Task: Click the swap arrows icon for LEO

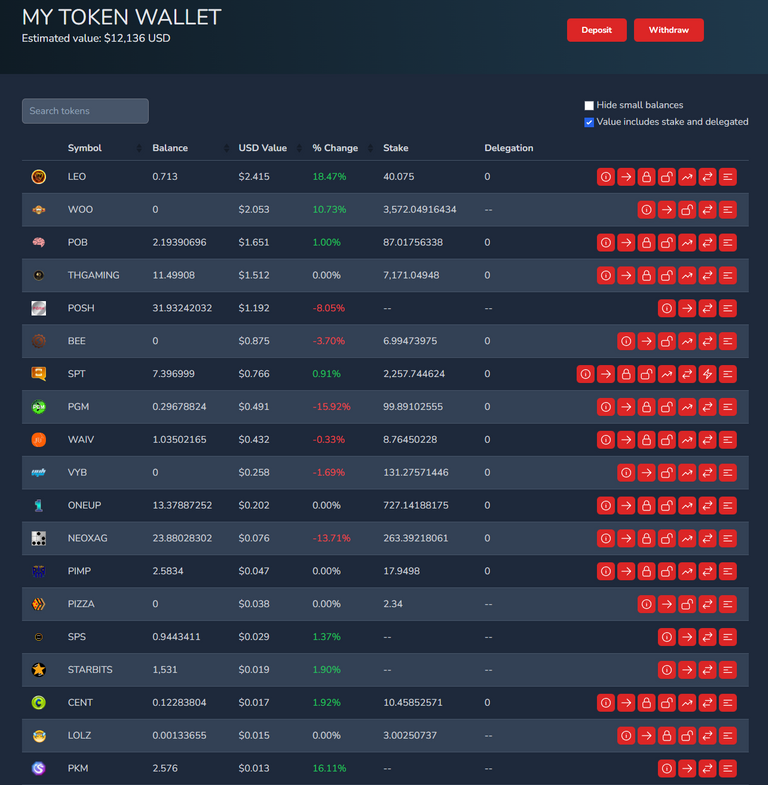Action: tap(707, 177)
